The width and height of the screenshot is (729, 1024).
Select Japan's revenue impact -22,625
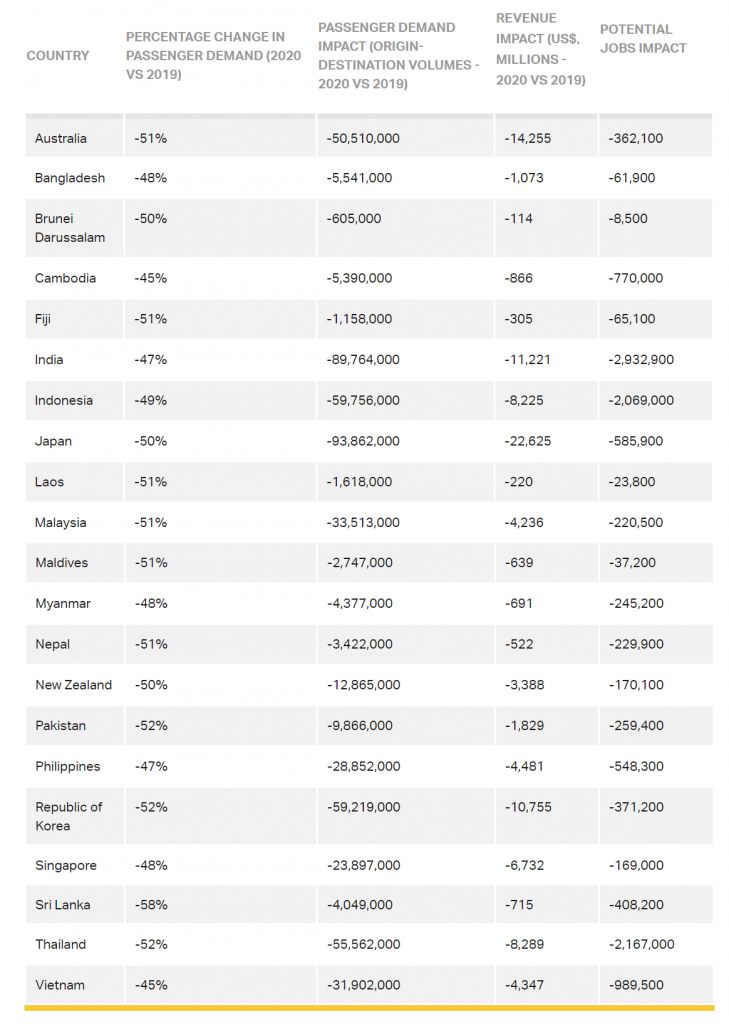528,441
